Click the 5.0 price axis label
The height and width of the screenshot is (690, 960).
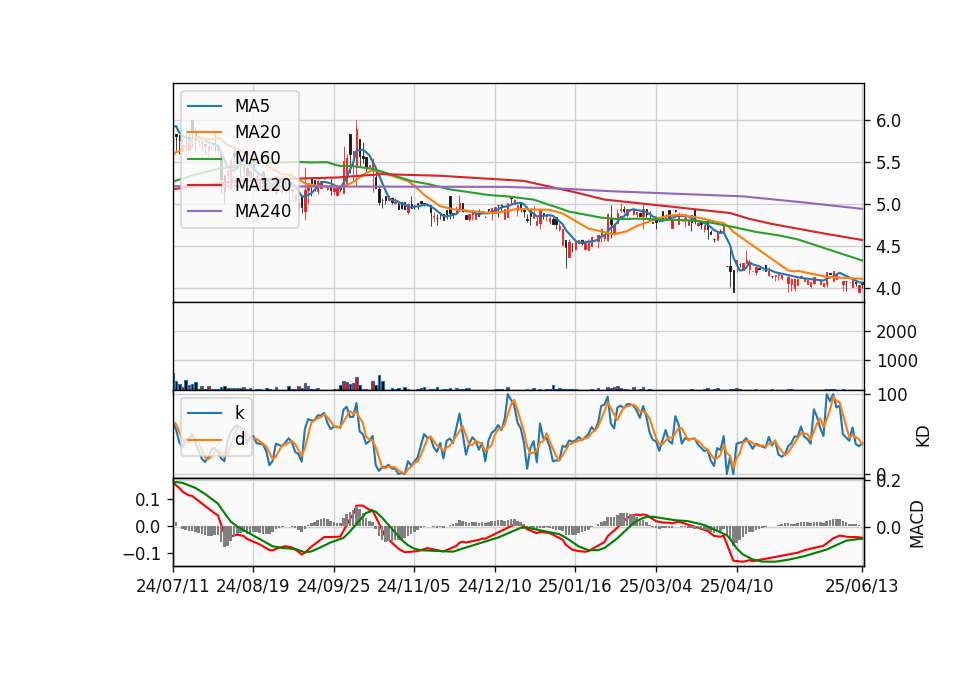coord(888,205)
